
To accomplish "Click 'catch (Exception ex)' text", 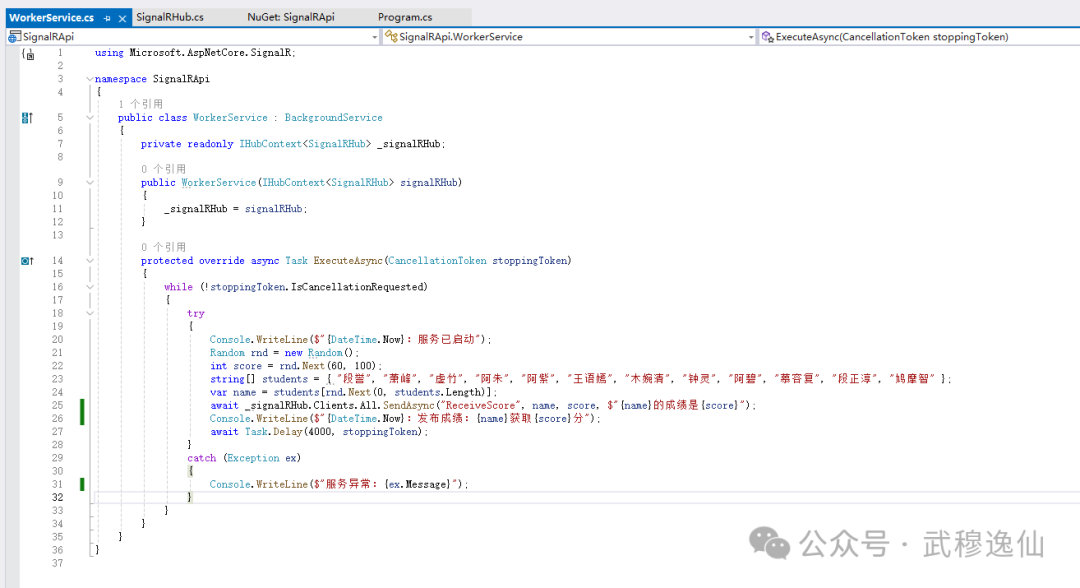I will (x=244, y=458).
